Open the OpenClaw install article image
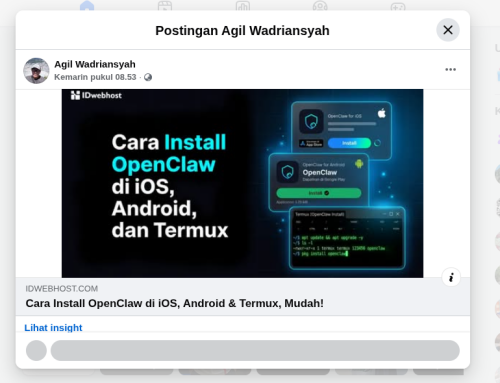Image resolution: width=500 pixels, height=383 pixels. (242, 183)
